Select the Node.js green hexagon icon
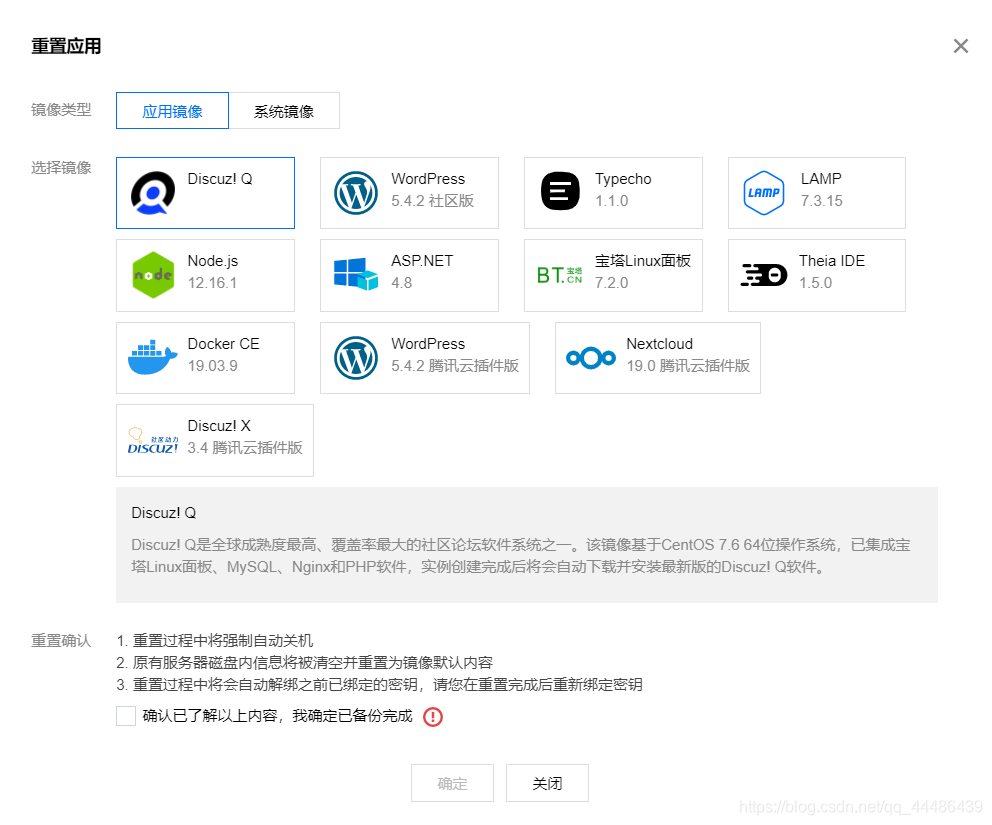Viewport: 992px width, 825px height. (x=153, y=275)
